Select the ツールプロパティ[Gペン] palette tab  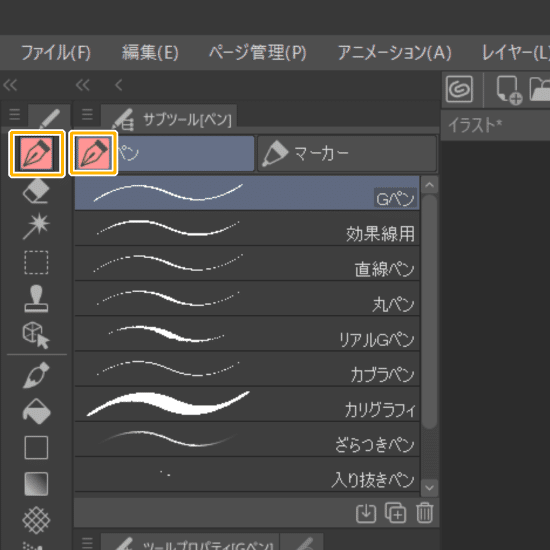pos(190,543)
